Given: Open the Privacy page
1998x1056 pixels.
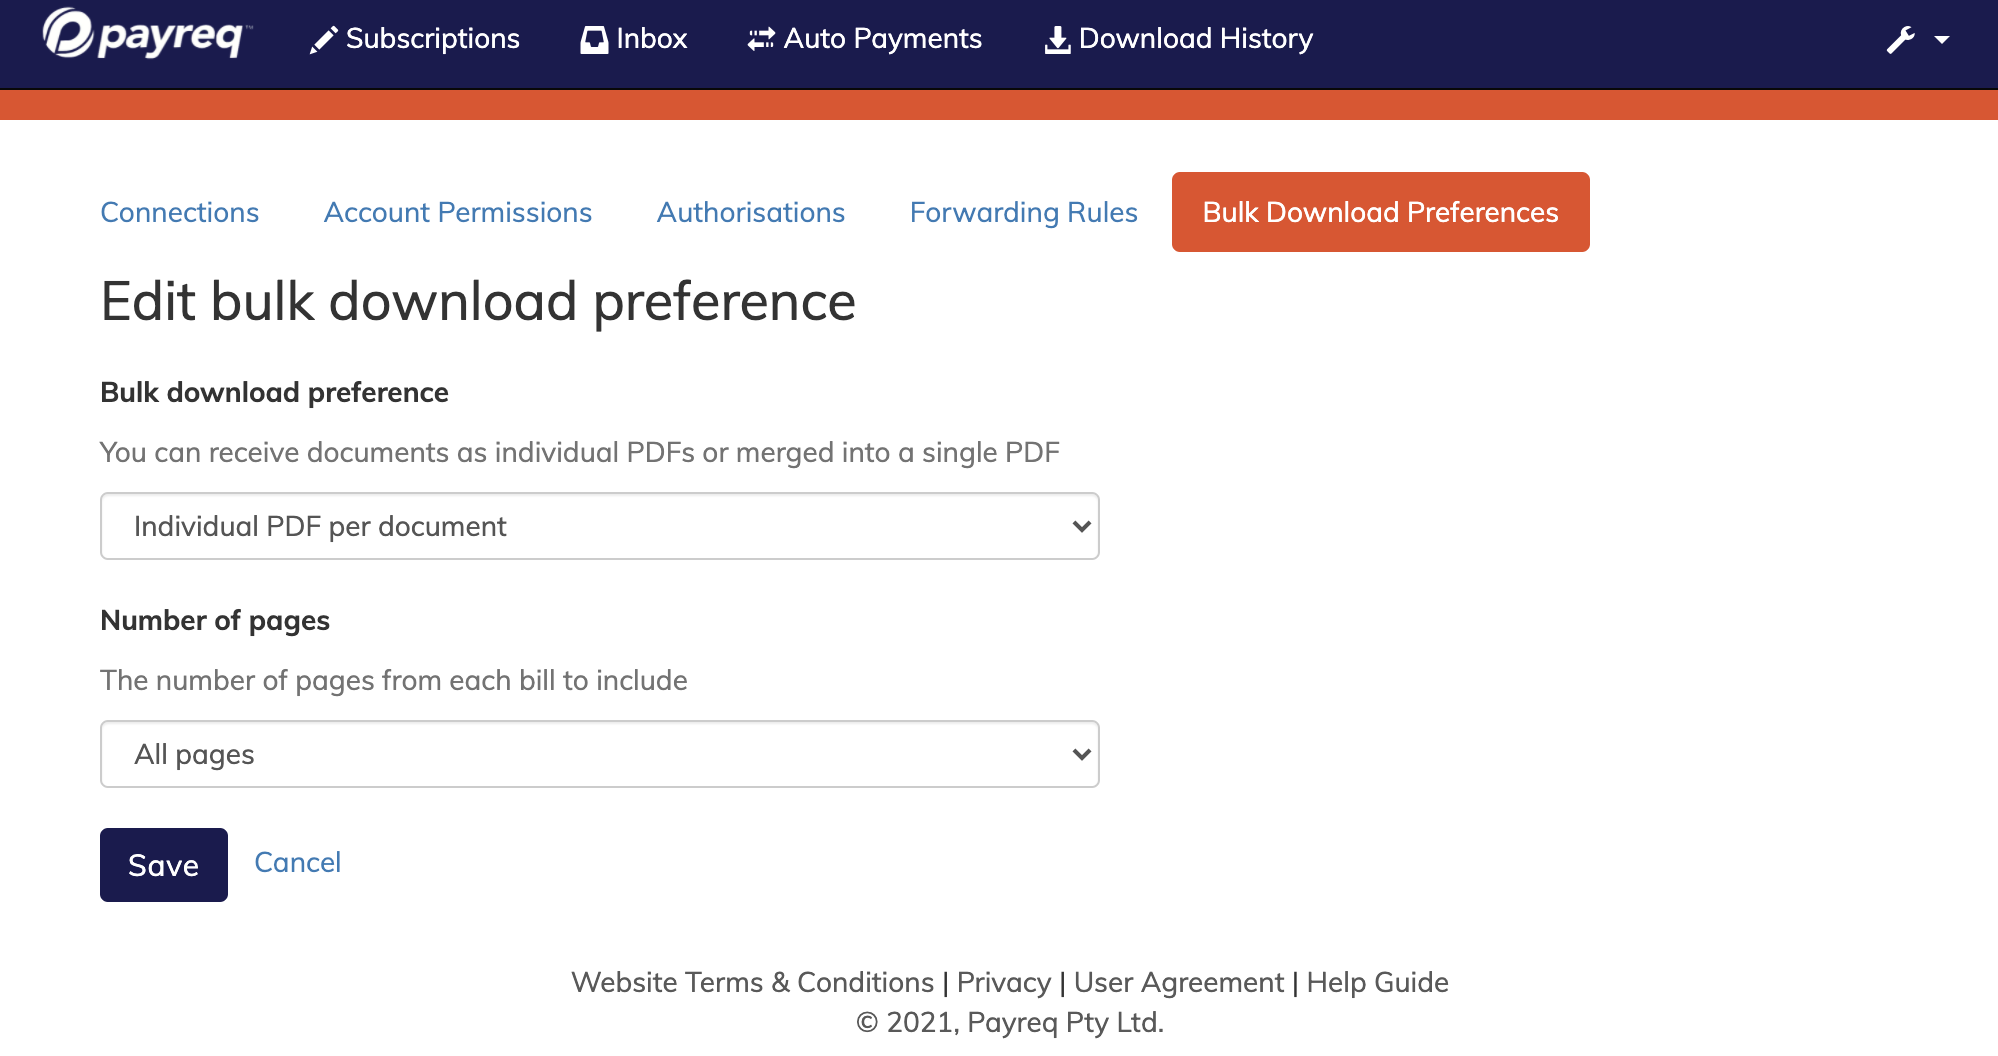Looking at the screenshot, I should [x=1004, y=982].
